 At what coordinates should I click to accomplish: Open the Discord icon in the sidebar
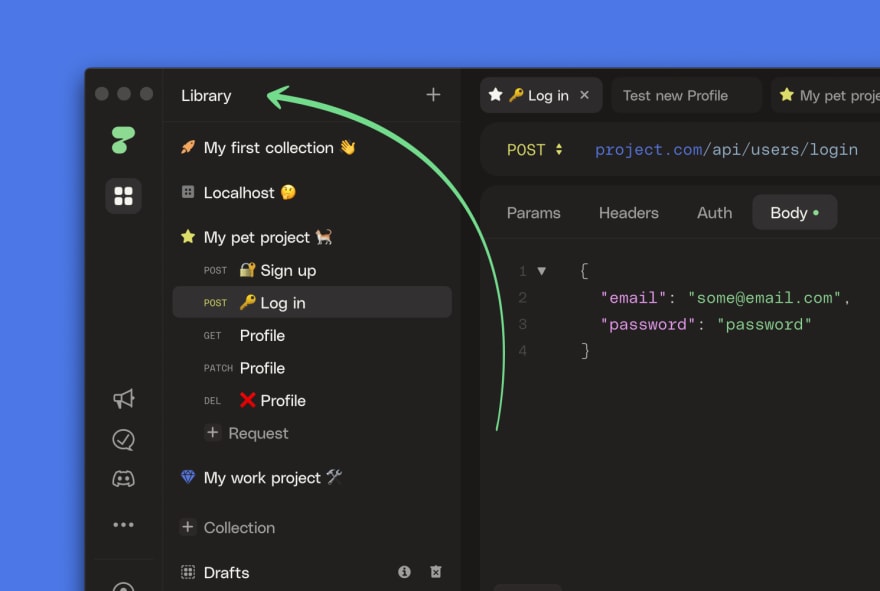pos(123,479)
